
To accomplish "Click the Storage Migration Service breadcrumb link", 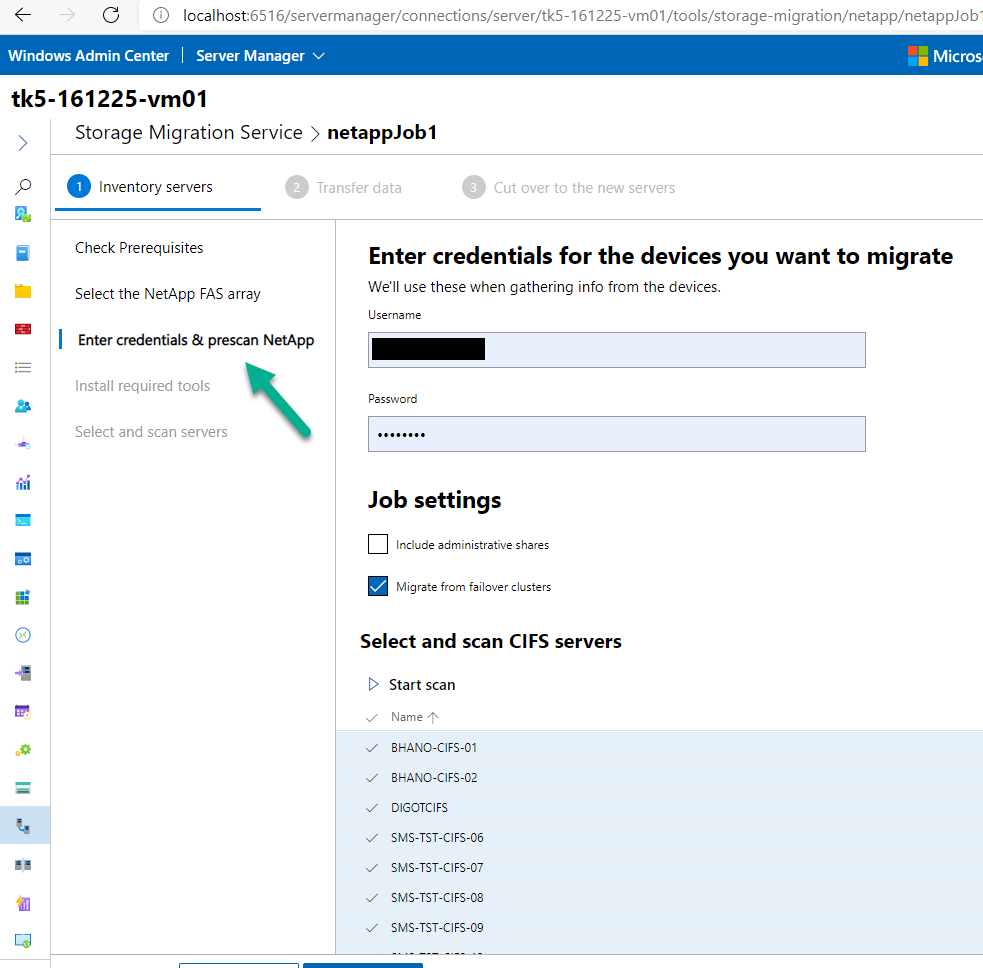I will pos(189,132).
